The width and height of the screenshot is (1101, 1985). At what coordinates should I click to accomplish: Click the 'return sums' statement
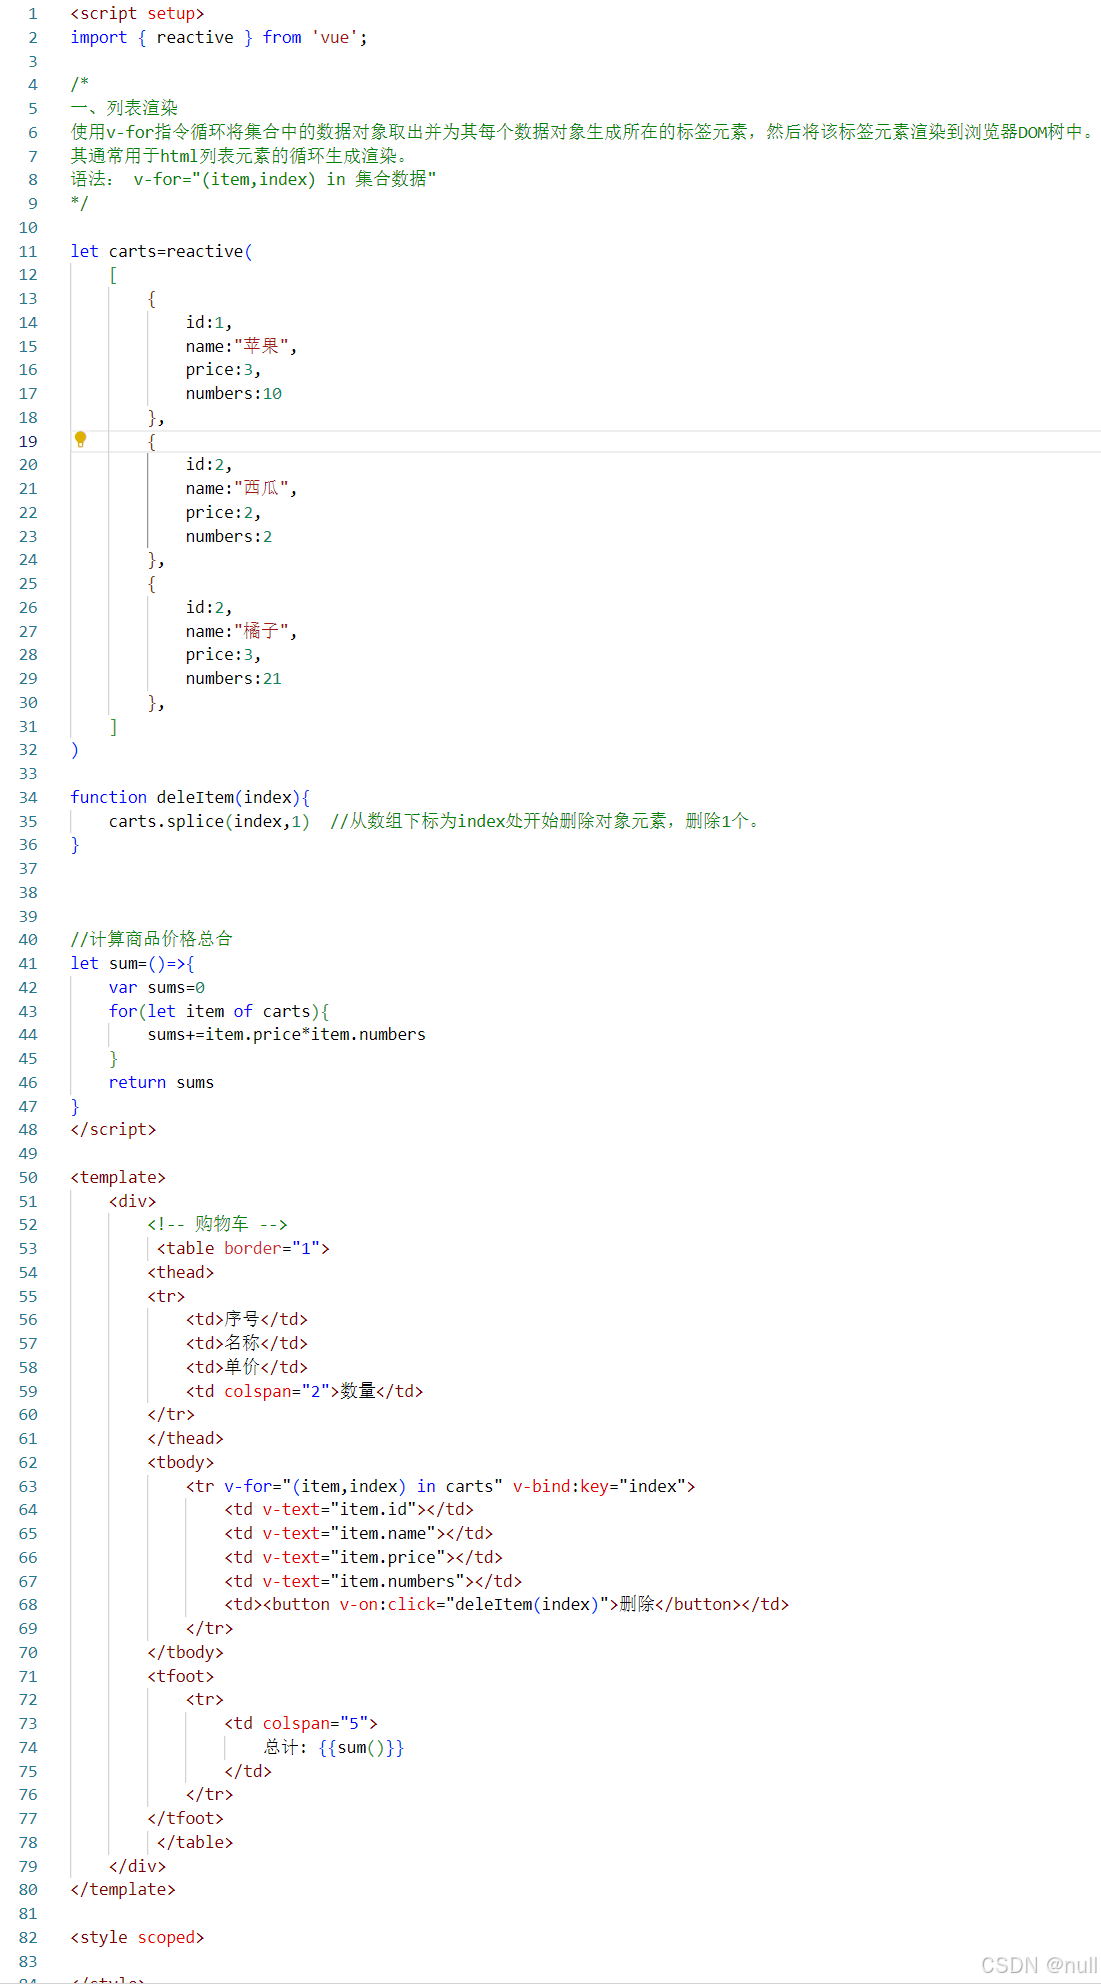click(161, 1082)
